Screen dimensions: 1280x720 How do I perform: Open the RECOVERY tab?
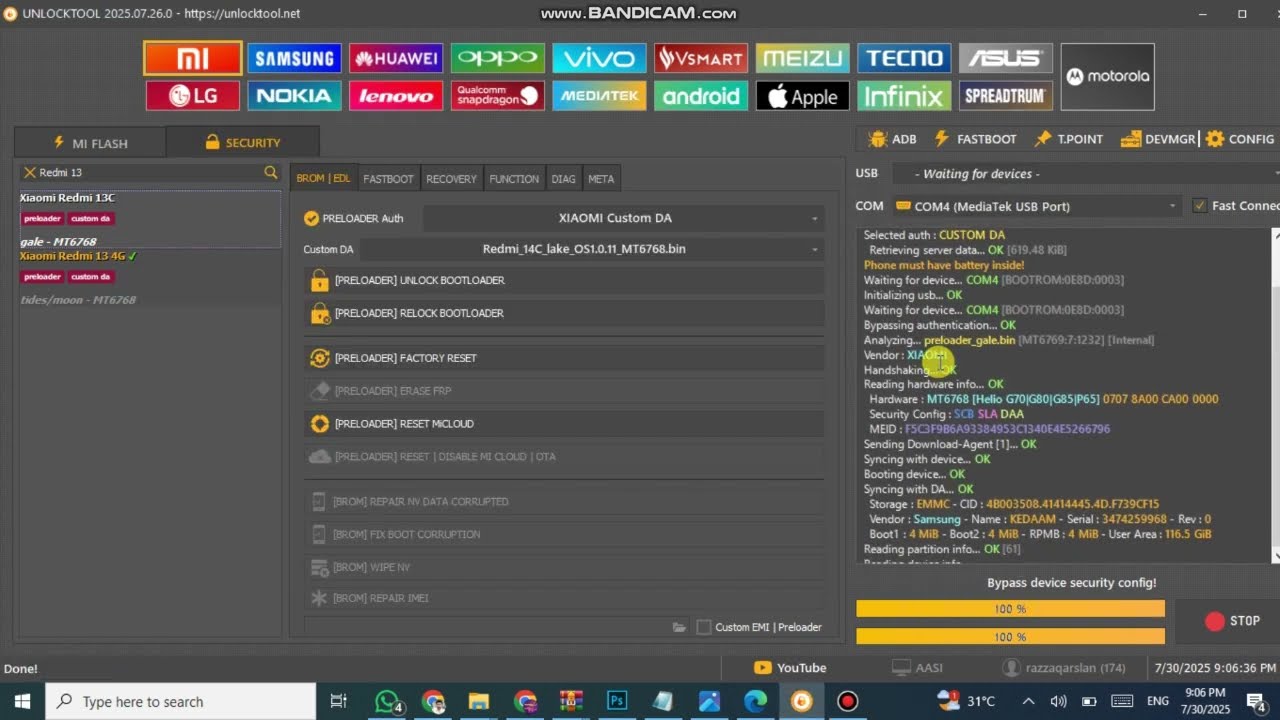pos(451,179)
